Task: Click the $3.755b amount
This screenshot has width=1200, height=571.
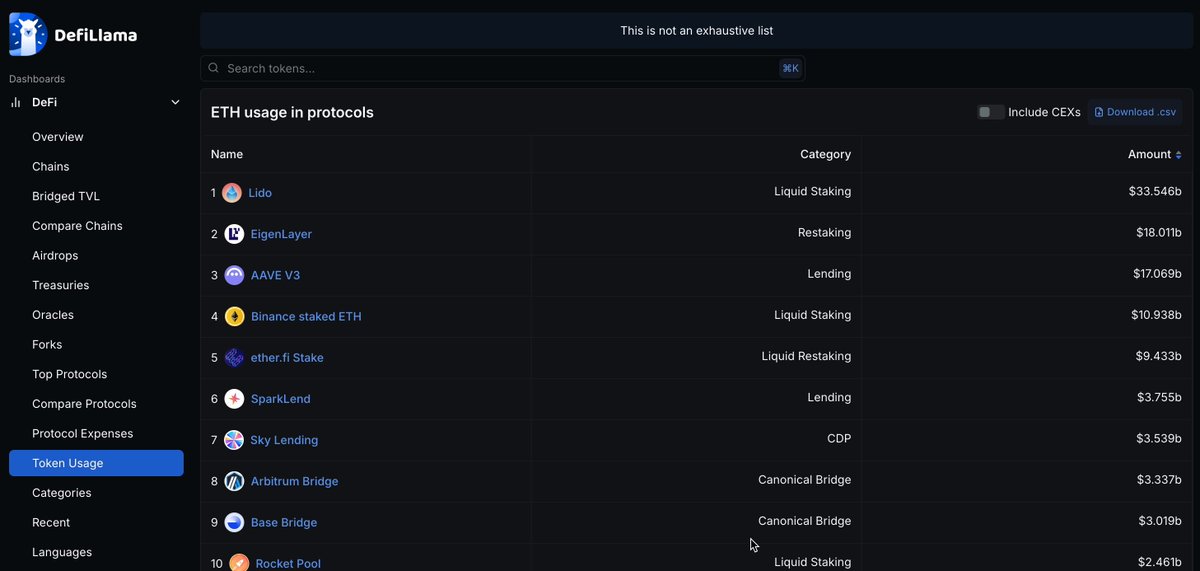Action: [x=1159, y=397]
